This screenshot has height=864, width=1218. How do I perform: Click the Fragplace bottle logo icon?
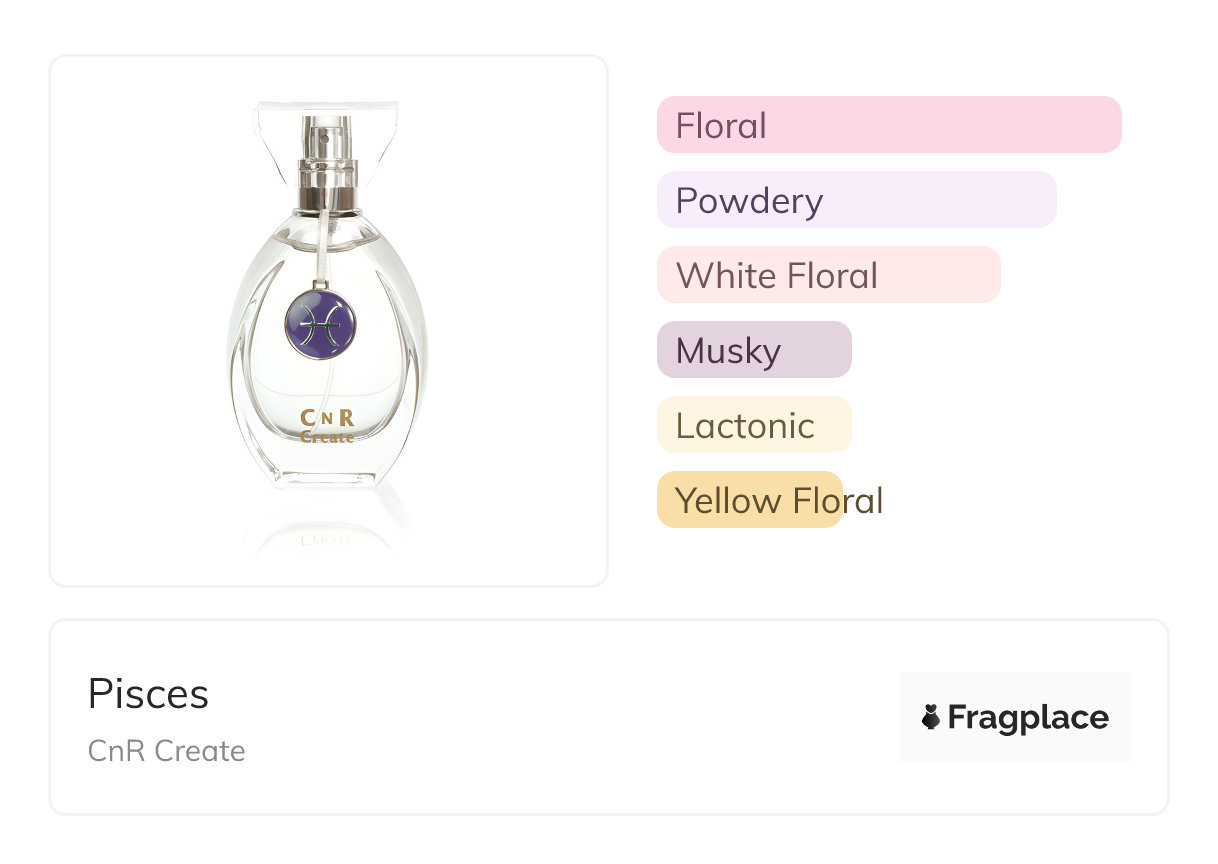tap(931, 717)
